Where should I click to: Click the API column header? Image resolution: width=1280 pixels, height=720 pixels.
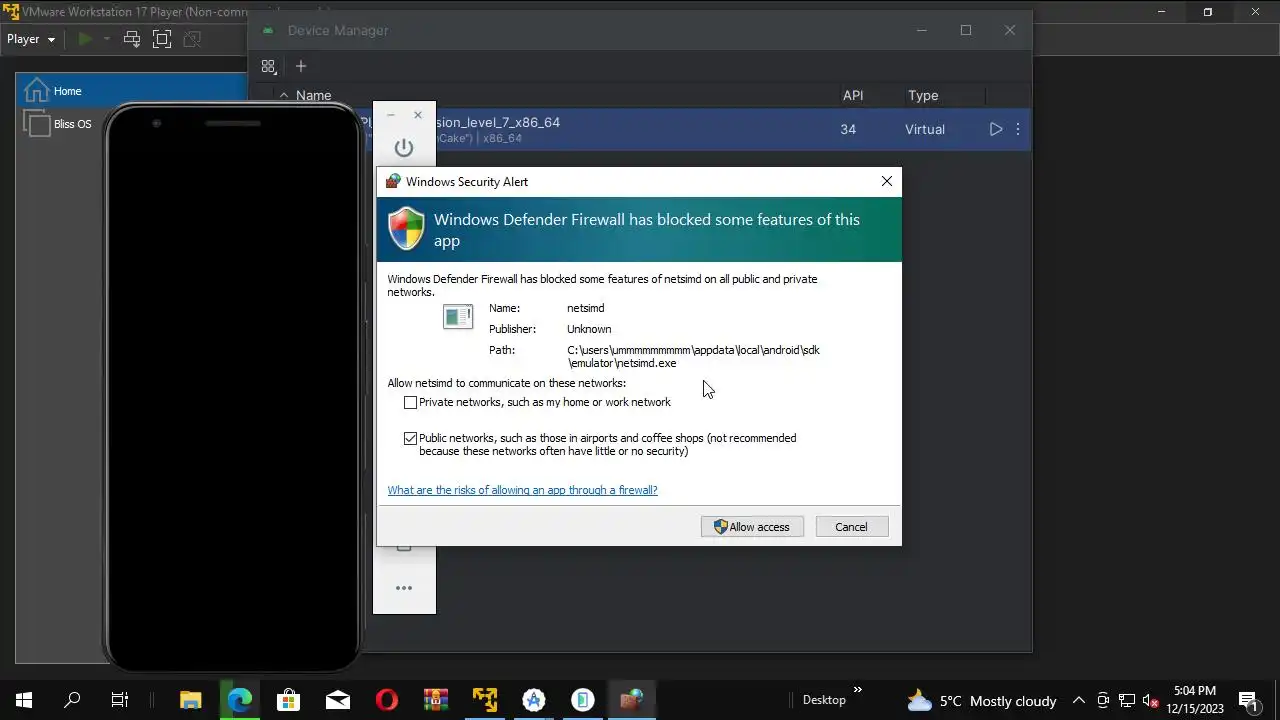click(x=853, y=96)
